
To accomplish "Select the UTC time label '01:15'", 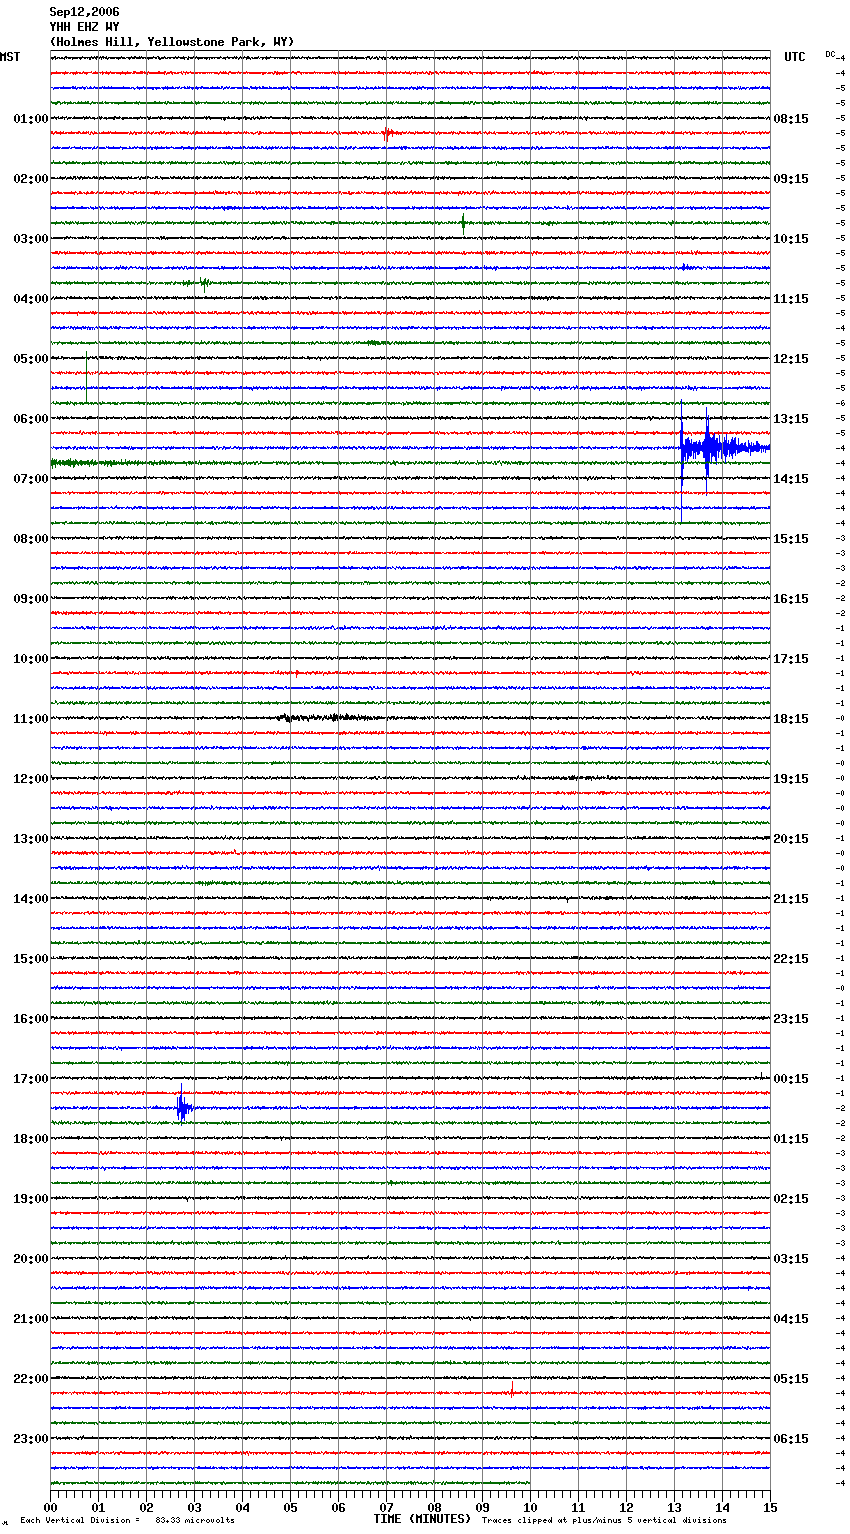I will click(x=791, y=1139).
